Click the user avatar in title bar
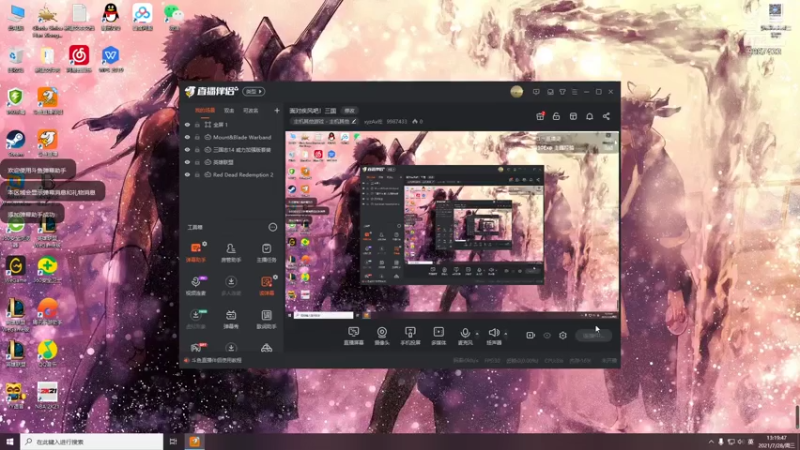The height and width of the screenshot is (450, 800). [516, 92]
